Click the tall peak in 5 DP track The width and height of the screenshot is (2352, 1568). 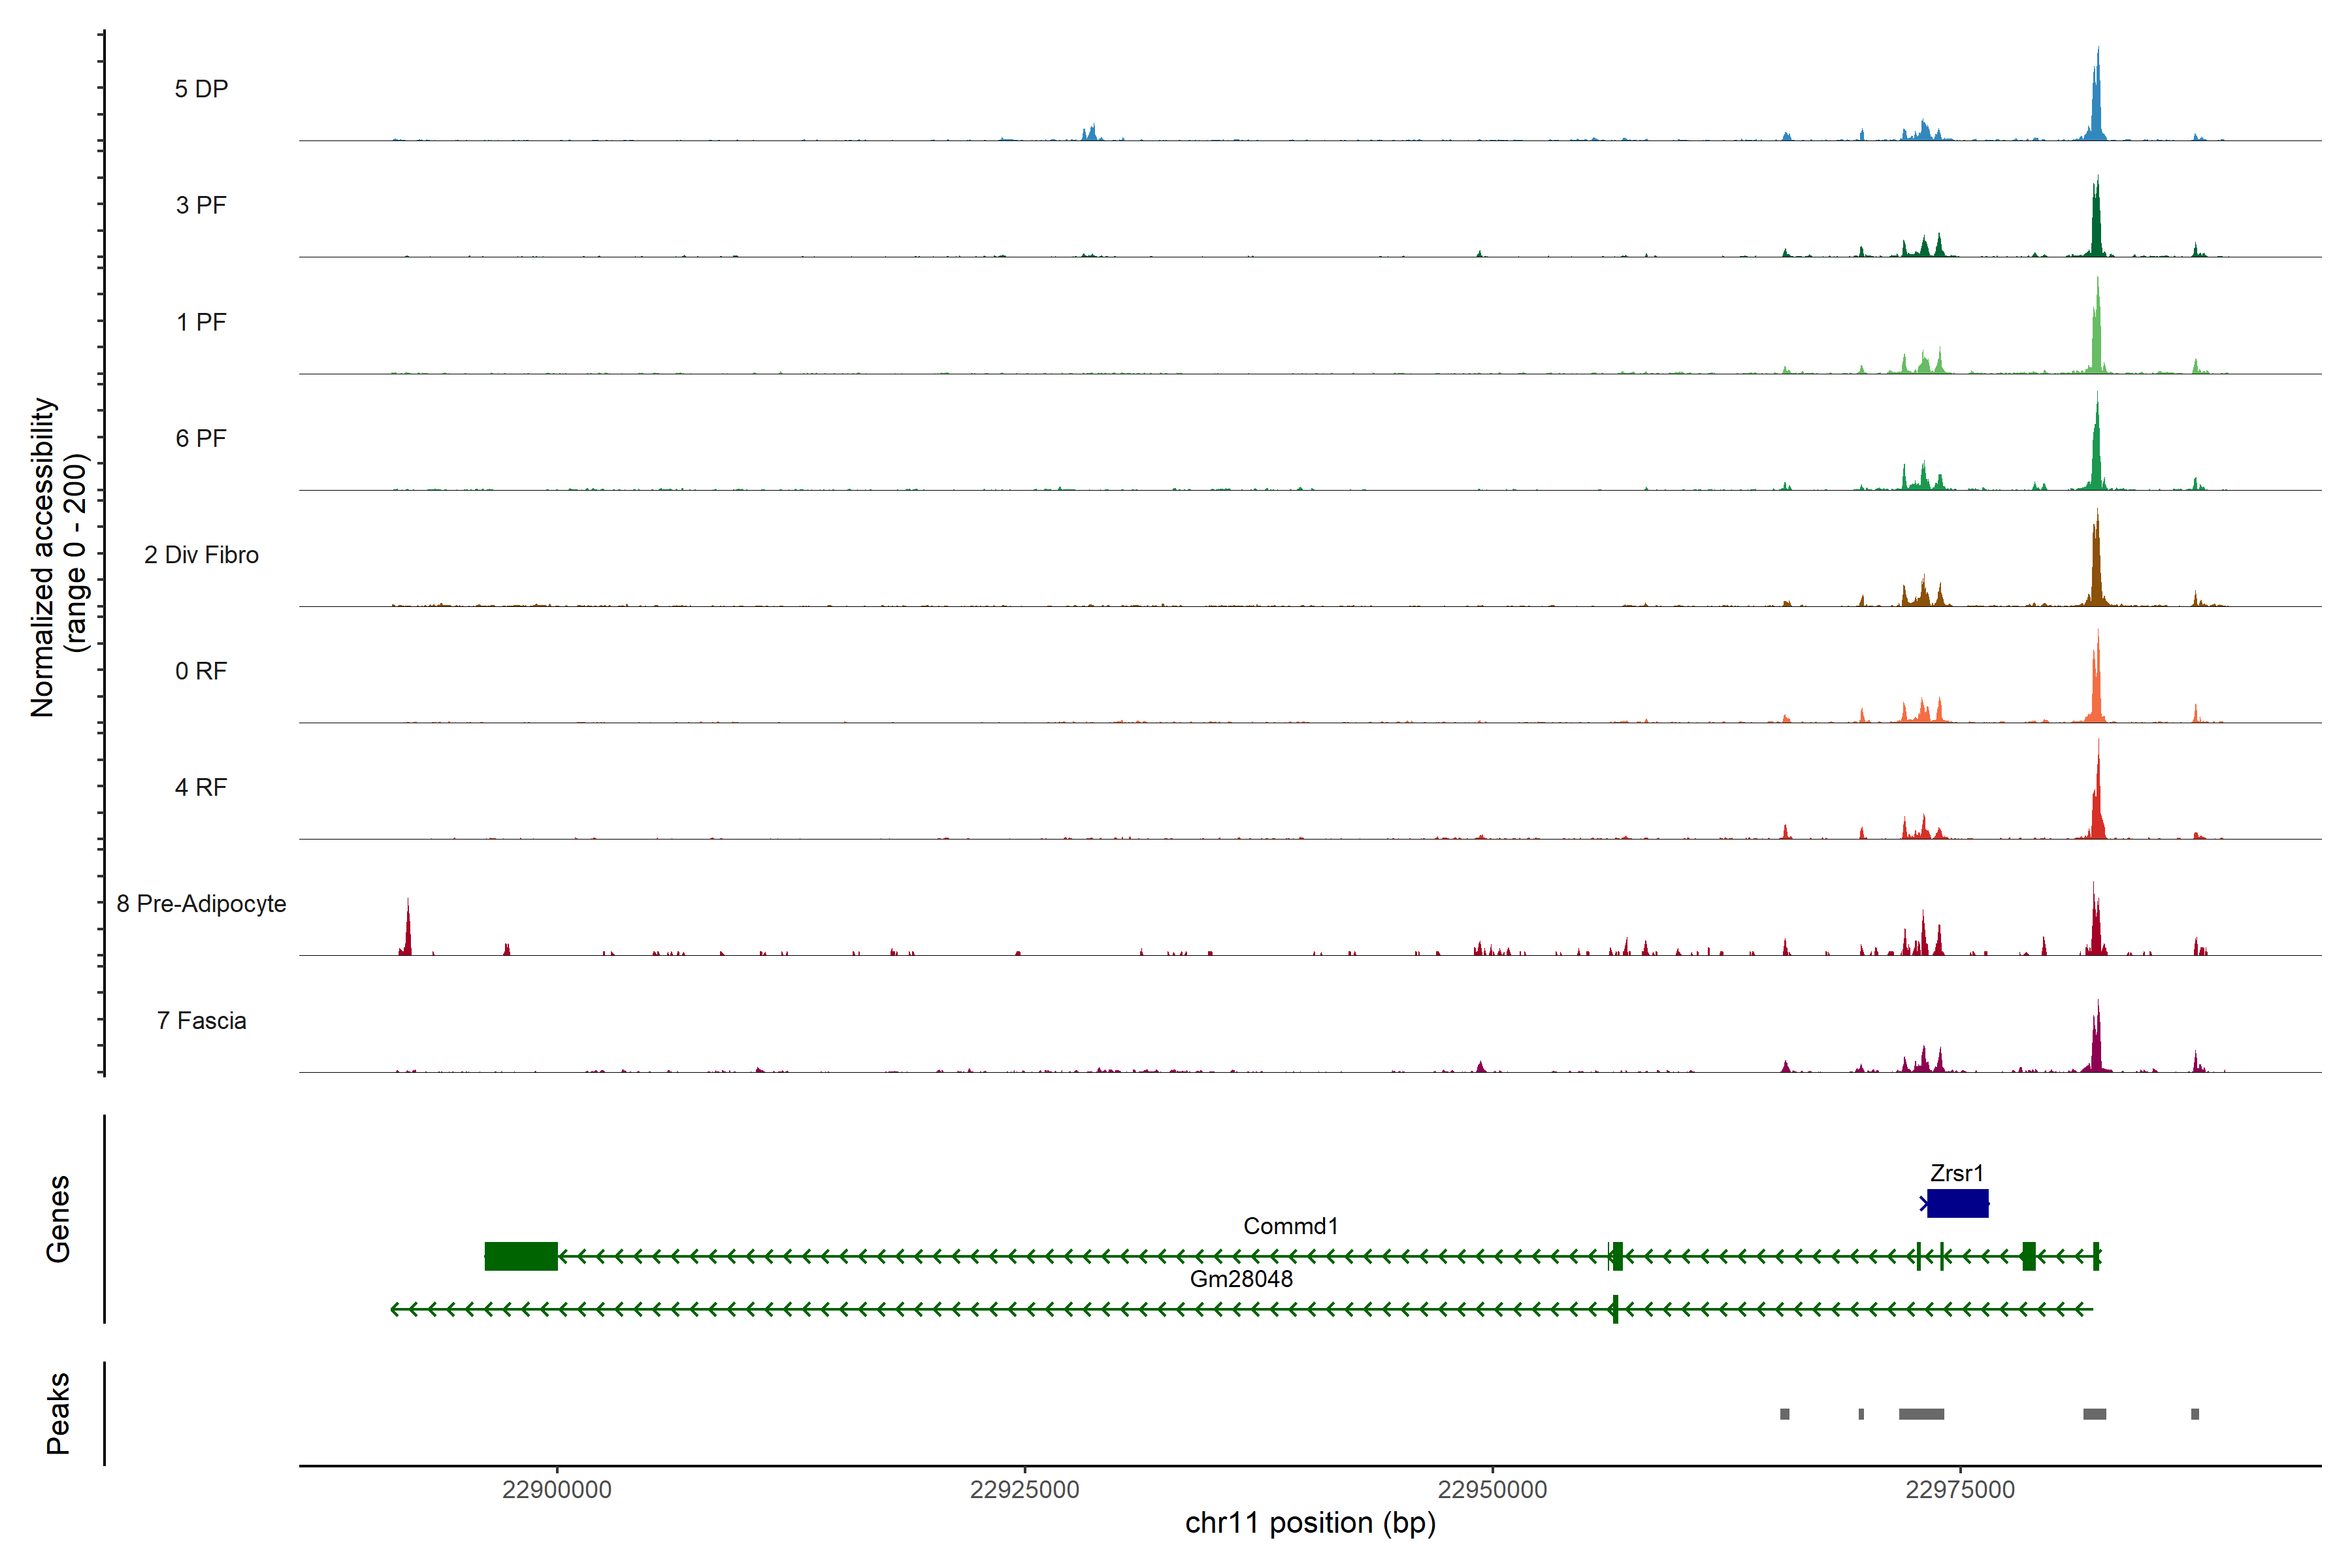point(2097,105)
